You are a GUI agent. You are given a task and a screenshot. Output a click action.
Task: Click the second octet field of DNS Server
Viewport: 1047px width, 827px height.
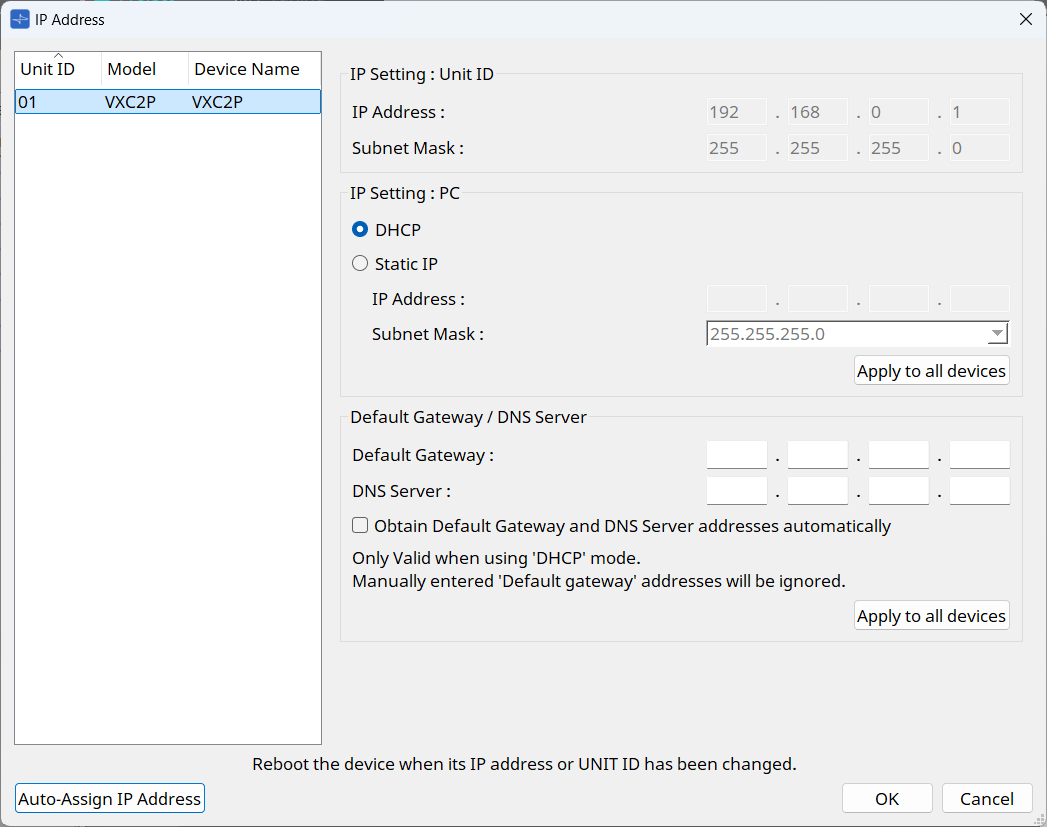[817, 491]
